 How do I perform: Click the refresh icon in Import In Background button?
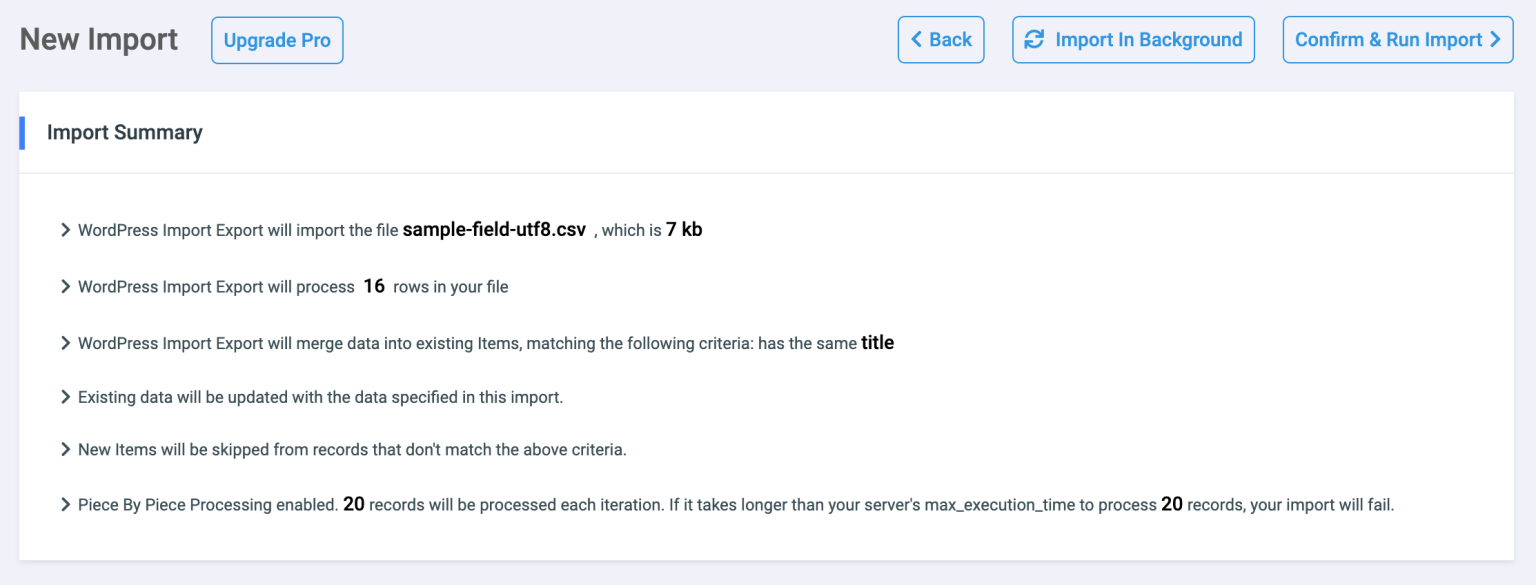1033,39
